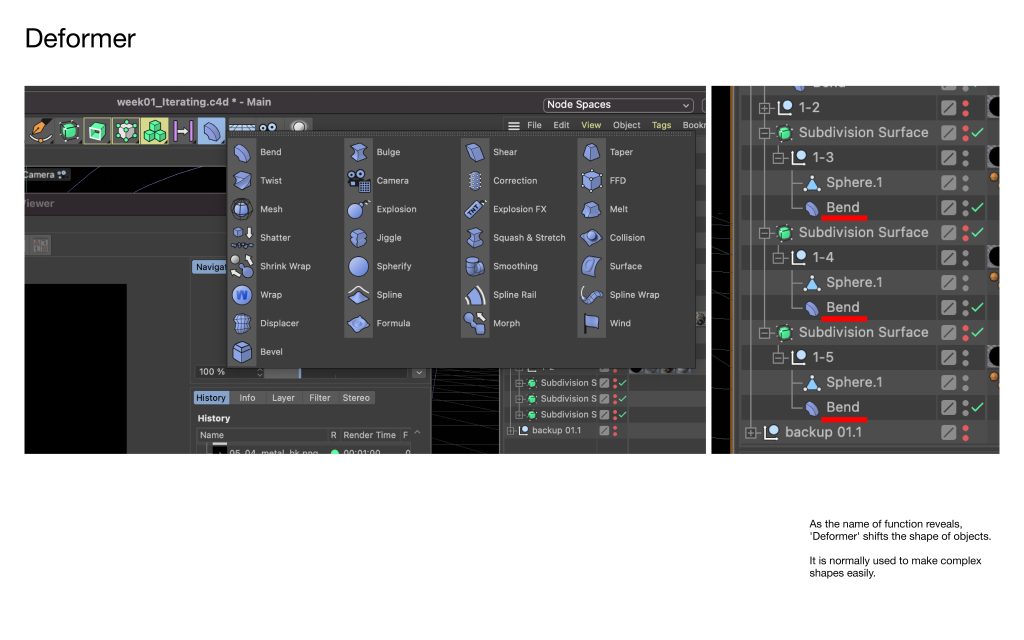Select the Displacer deformer icon

point(242,323)
